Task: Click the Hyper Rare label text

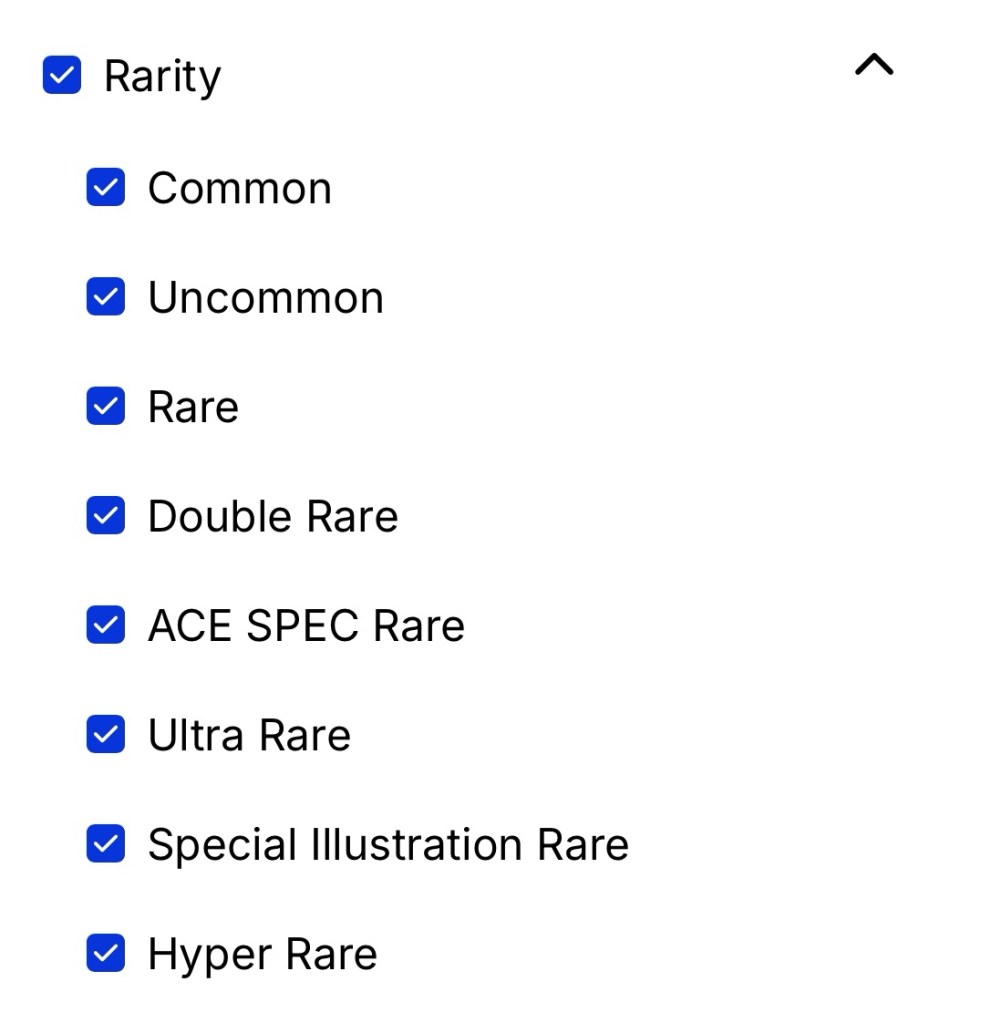Action: coord(262,955)
